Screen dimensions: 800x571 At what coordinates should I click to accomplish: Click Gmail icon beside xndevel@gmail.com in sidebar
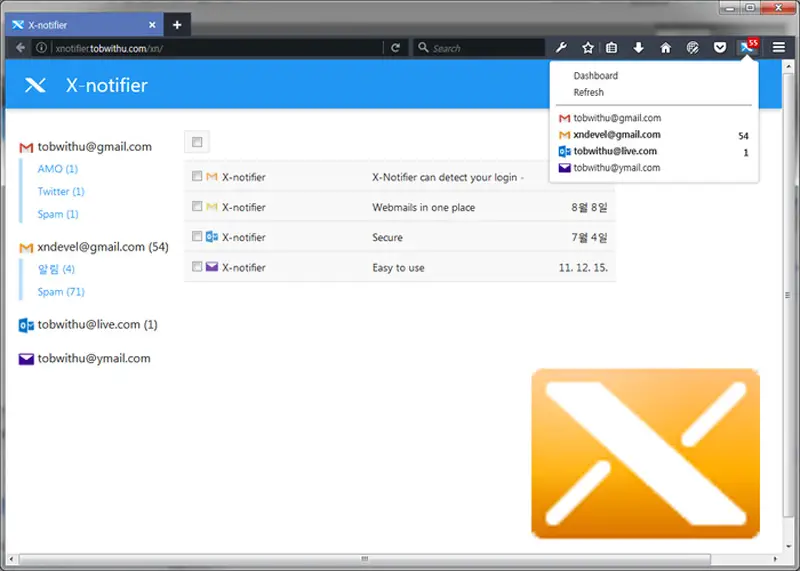click(x=26, y=248)
